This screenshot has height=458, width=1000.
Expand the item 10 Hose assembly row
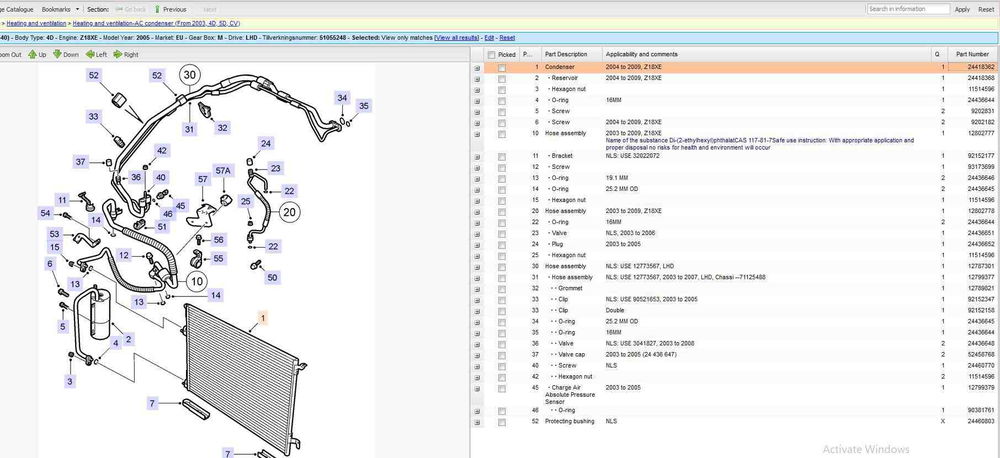pyautogui.click(x=477, y=133)
